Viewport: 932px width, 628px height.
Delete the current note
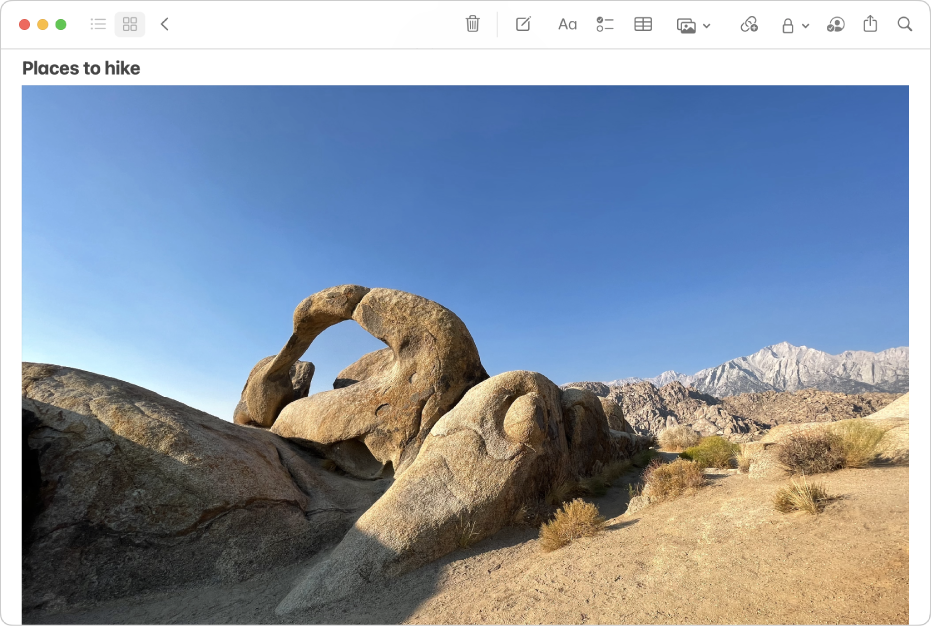pyautogui.click(x=472, y=24)
